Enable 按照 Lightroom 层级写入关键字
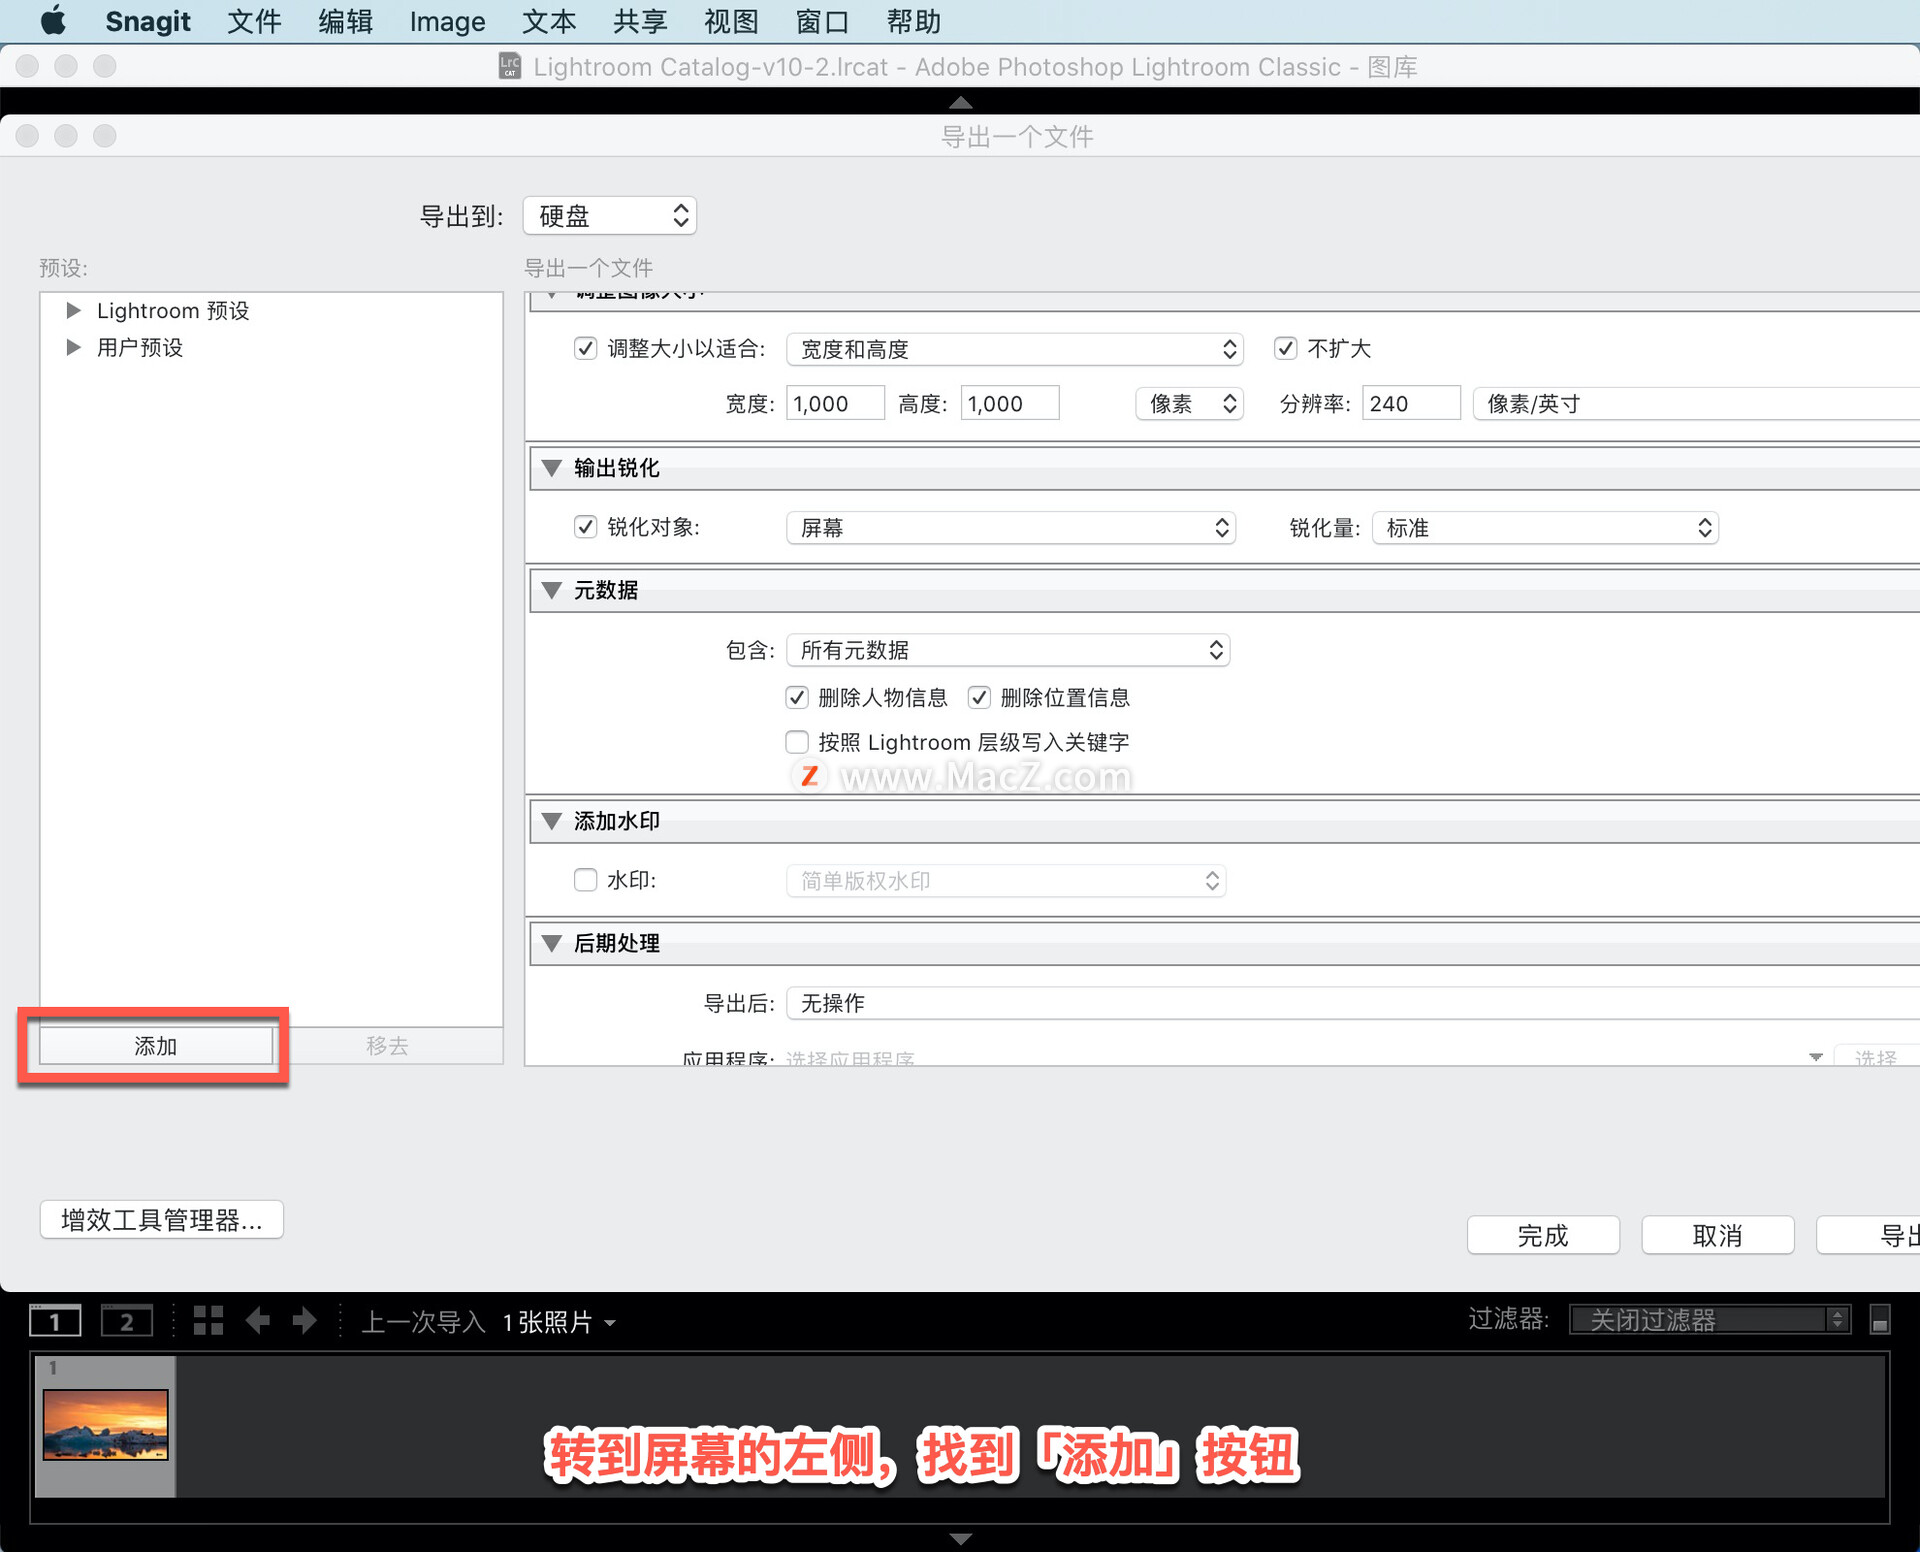 797,742
